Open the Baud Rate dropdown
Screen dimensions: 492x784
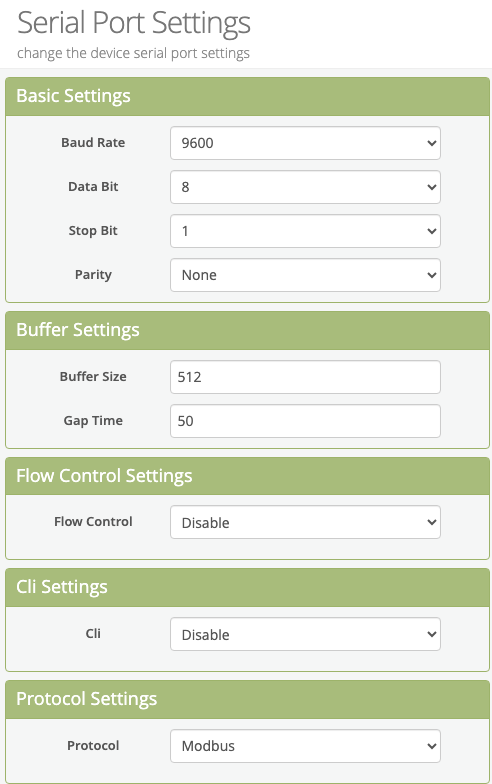305,143
